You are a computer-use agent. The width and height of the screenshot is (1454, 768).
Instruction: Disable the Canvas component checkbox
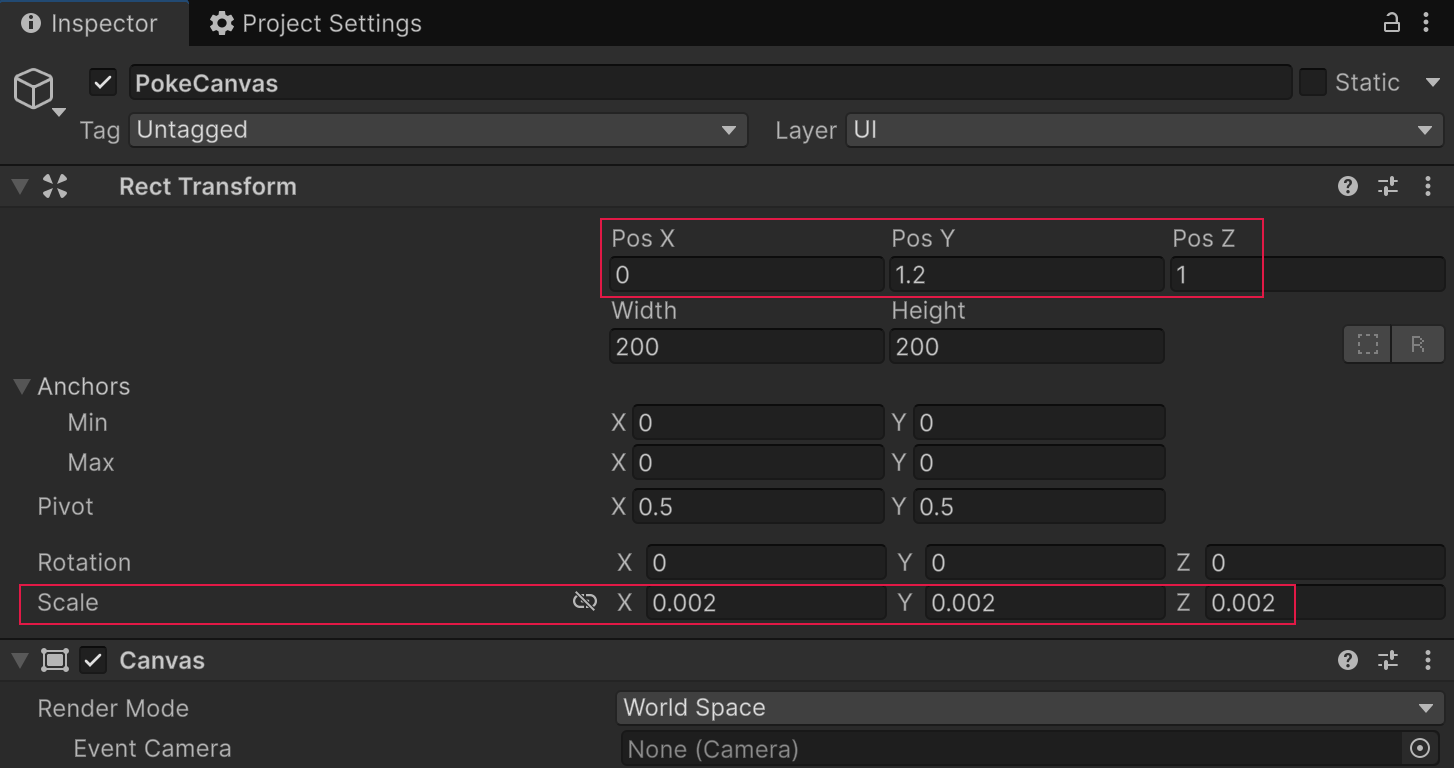point(93,660)
